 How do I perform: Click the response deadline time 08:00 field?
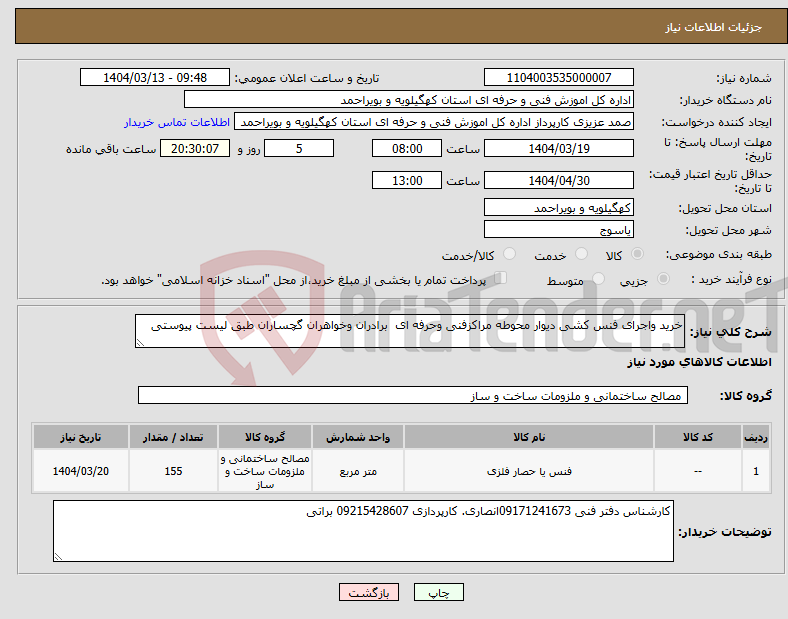pyautogui.click(x=407, y=148)
